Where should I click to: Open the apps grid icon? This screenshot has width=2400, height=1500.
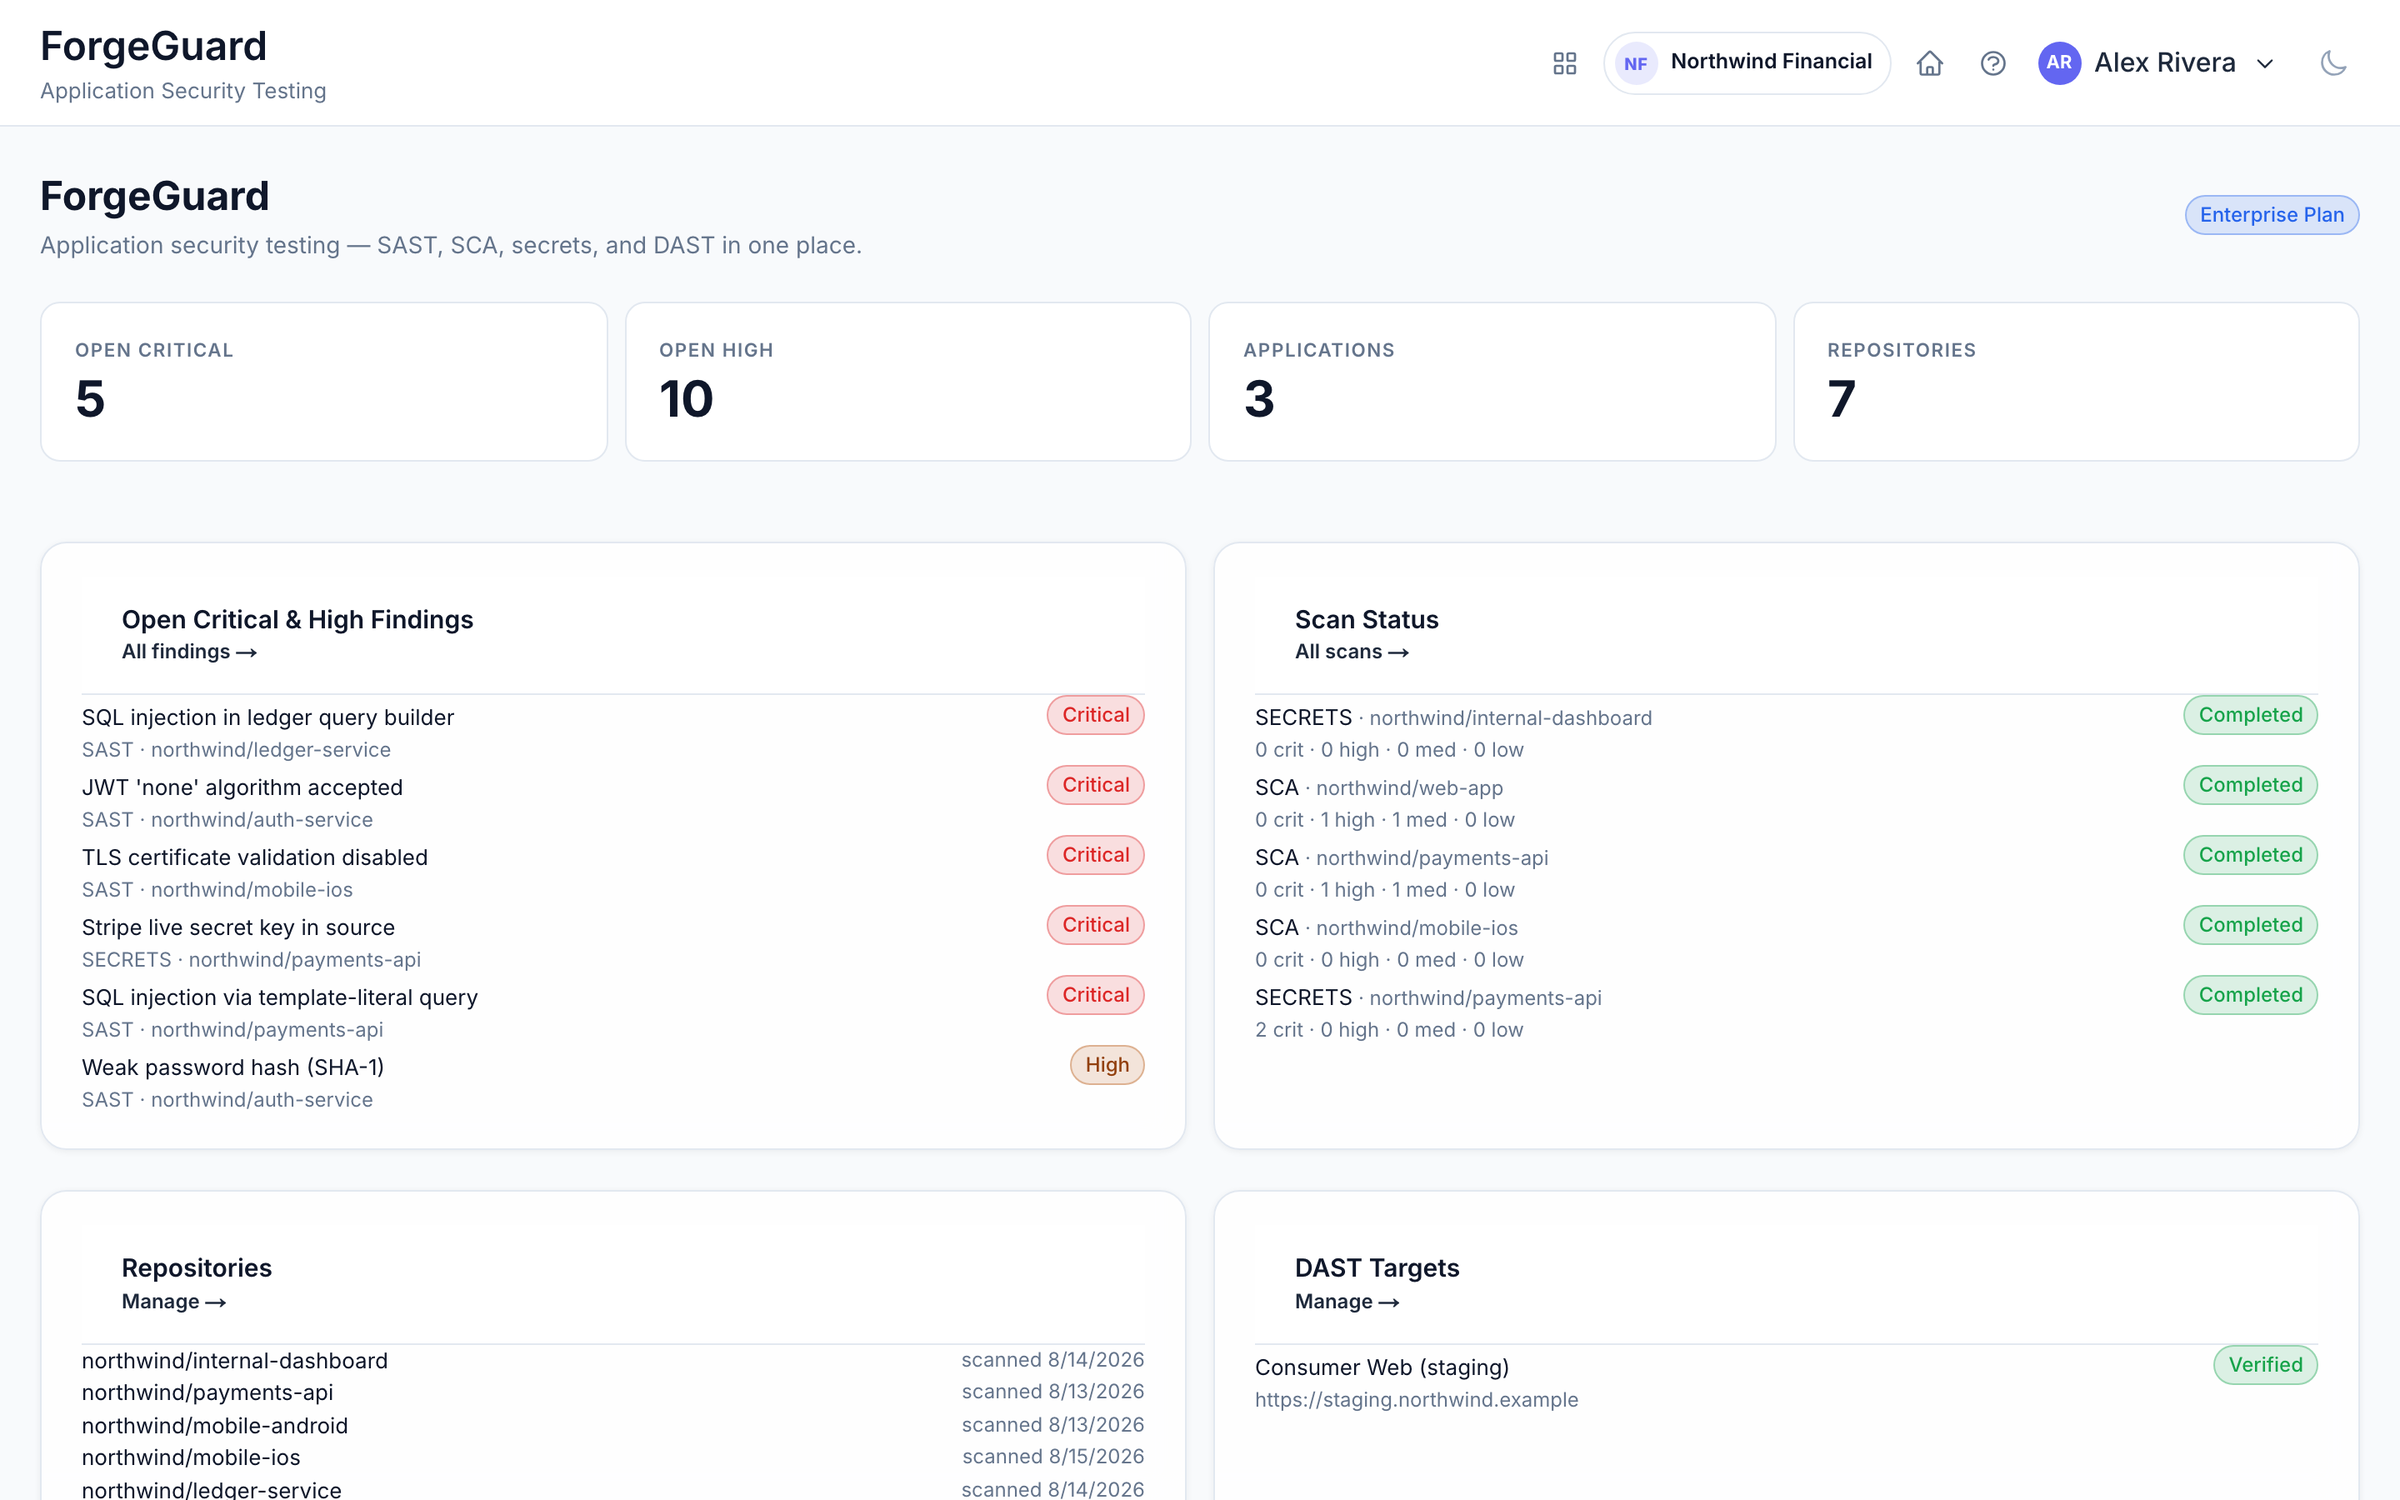[x=1564, y=63]
